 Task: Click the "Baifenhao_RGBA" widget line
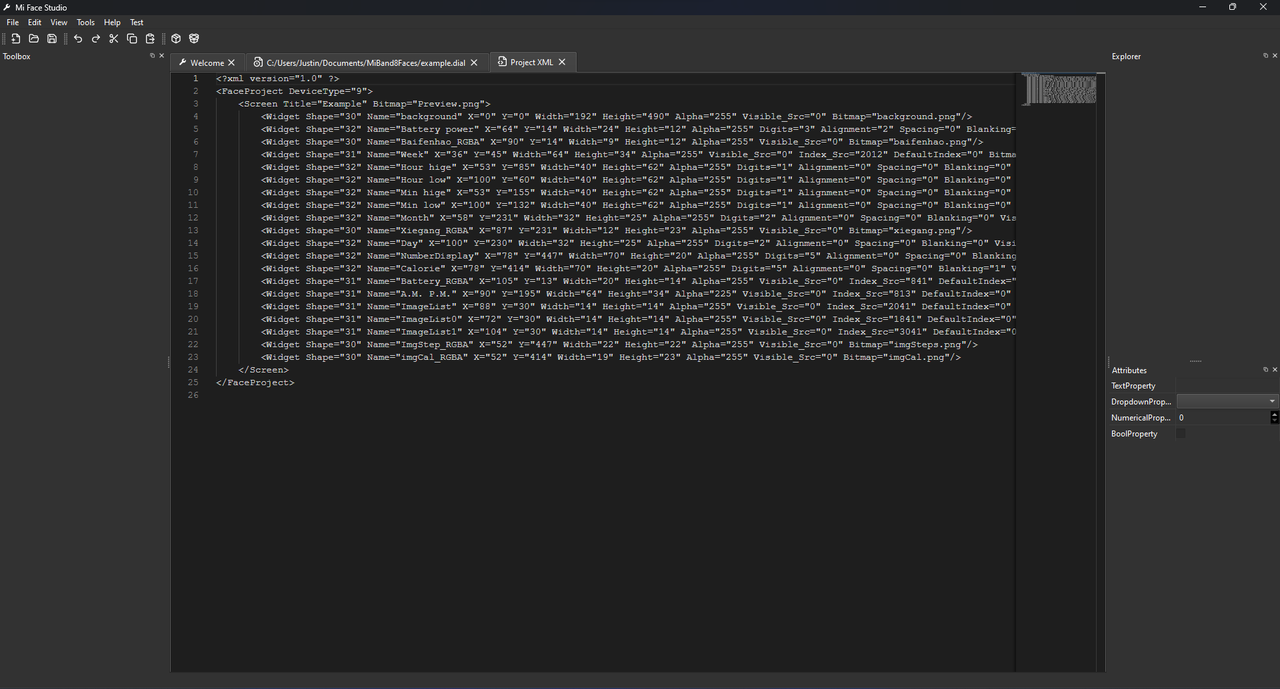click(622, 142)
